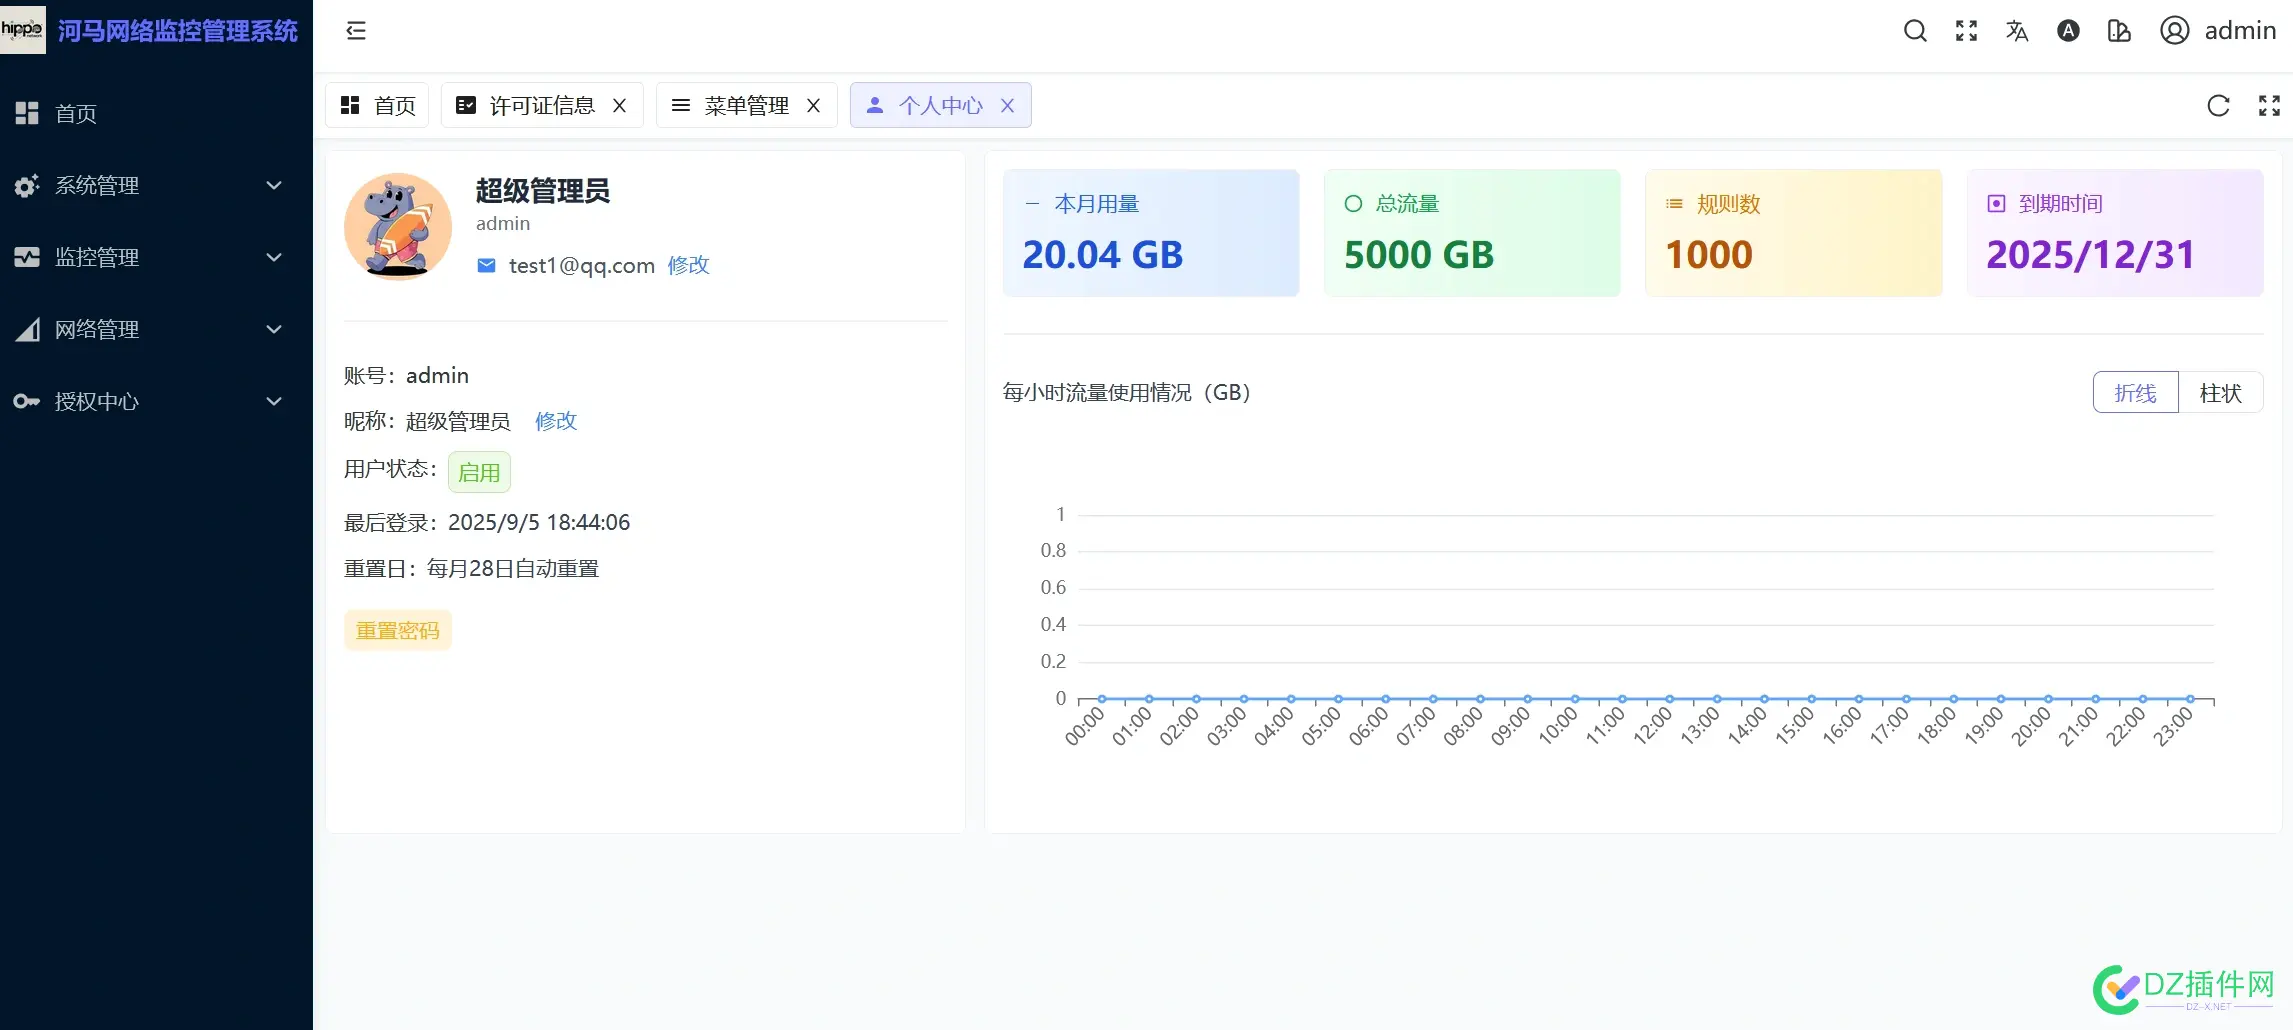This screenshot has height=1030, width=2293.
Task: Open the theme palette icon in header
Action: (x=2118, y=31)
